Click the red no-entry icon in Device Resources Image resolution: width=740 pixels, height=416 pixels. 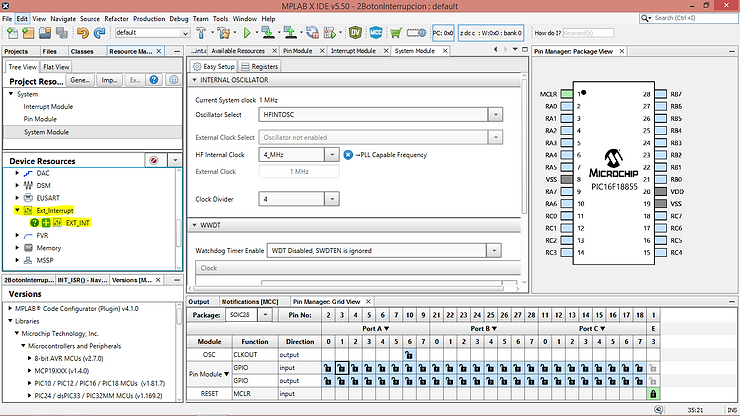(x=153, y=161)
